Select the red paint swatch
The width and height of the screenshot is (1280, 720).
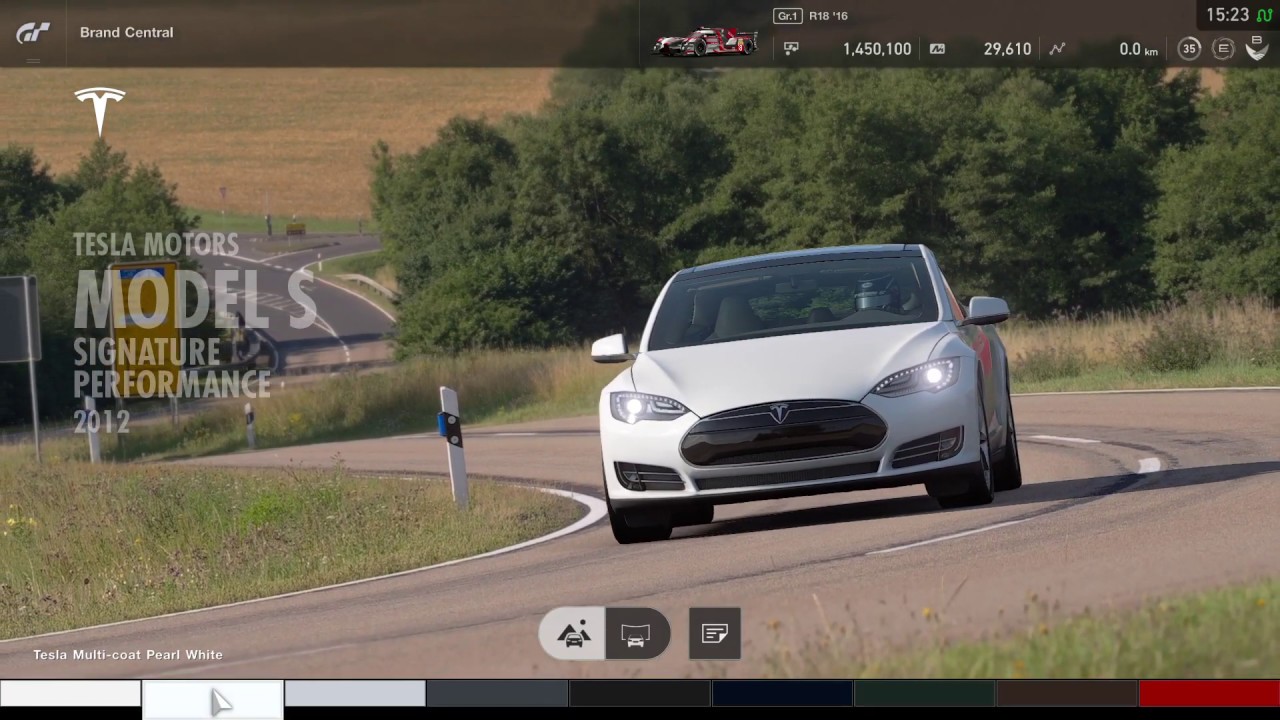[1209, 693]
